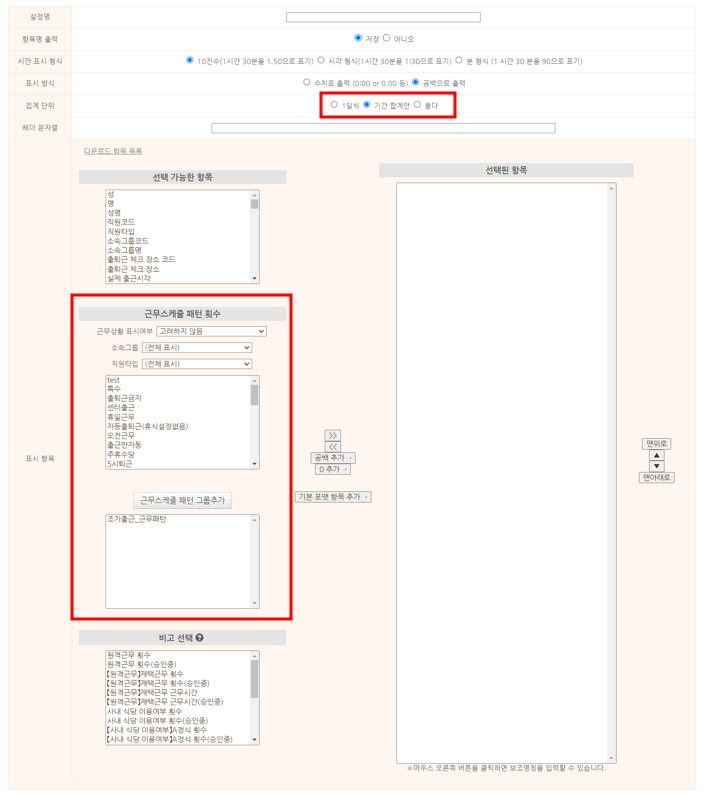Select the 시각 형식 time format radio
The image size is (706, 798).
(x=320, y=60)
